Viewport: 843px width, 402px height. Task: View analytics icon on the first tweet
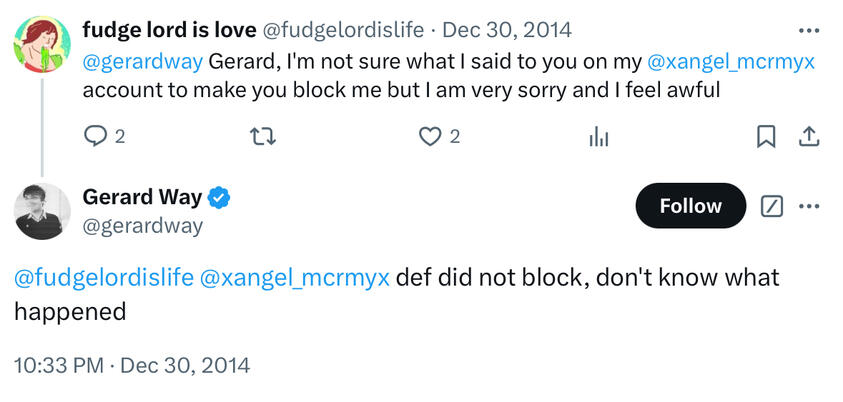pyautogui.click(x=598, y=137)
